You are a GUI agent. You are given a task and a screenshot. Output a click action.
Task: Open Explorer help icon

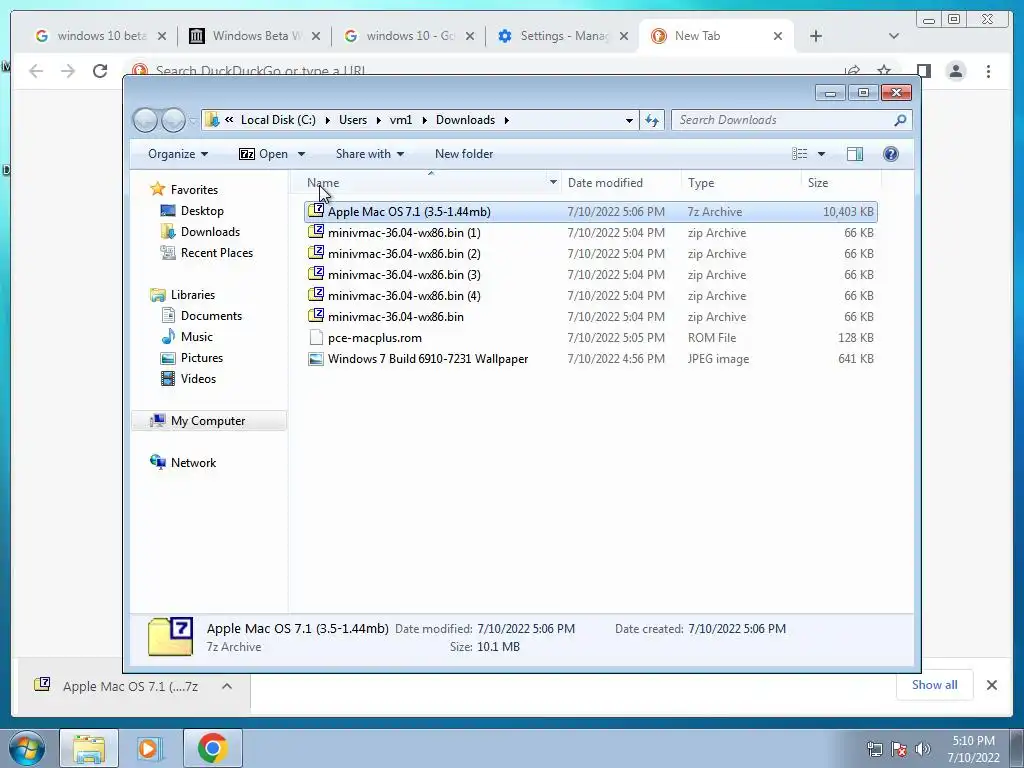pyautogui.click(x=890, y=154)
